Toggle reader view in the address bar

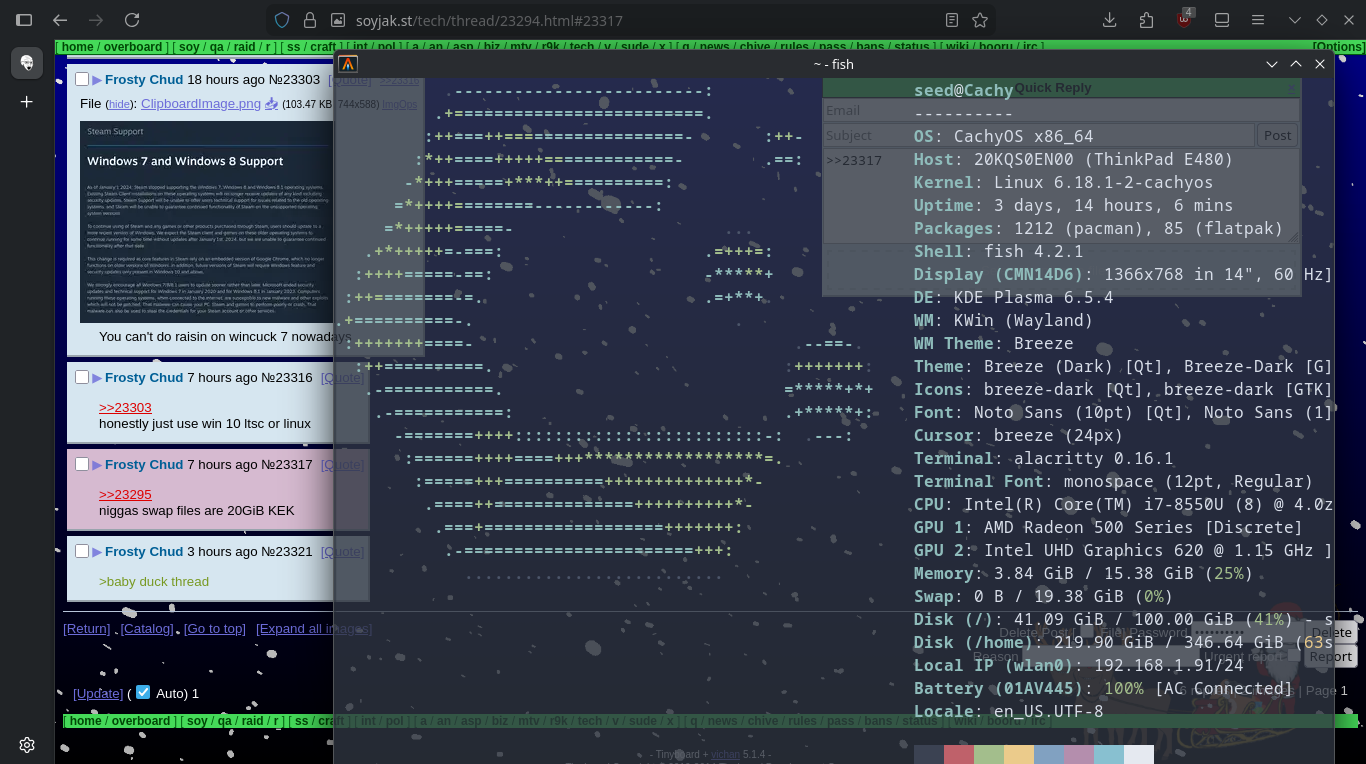(x=951, y=20)
